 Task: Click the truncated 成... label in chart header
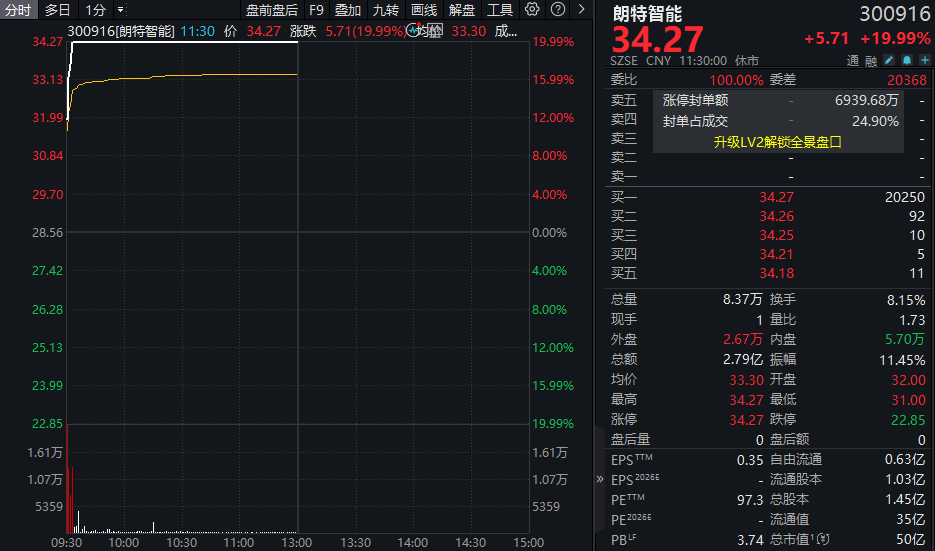point(506,31)
